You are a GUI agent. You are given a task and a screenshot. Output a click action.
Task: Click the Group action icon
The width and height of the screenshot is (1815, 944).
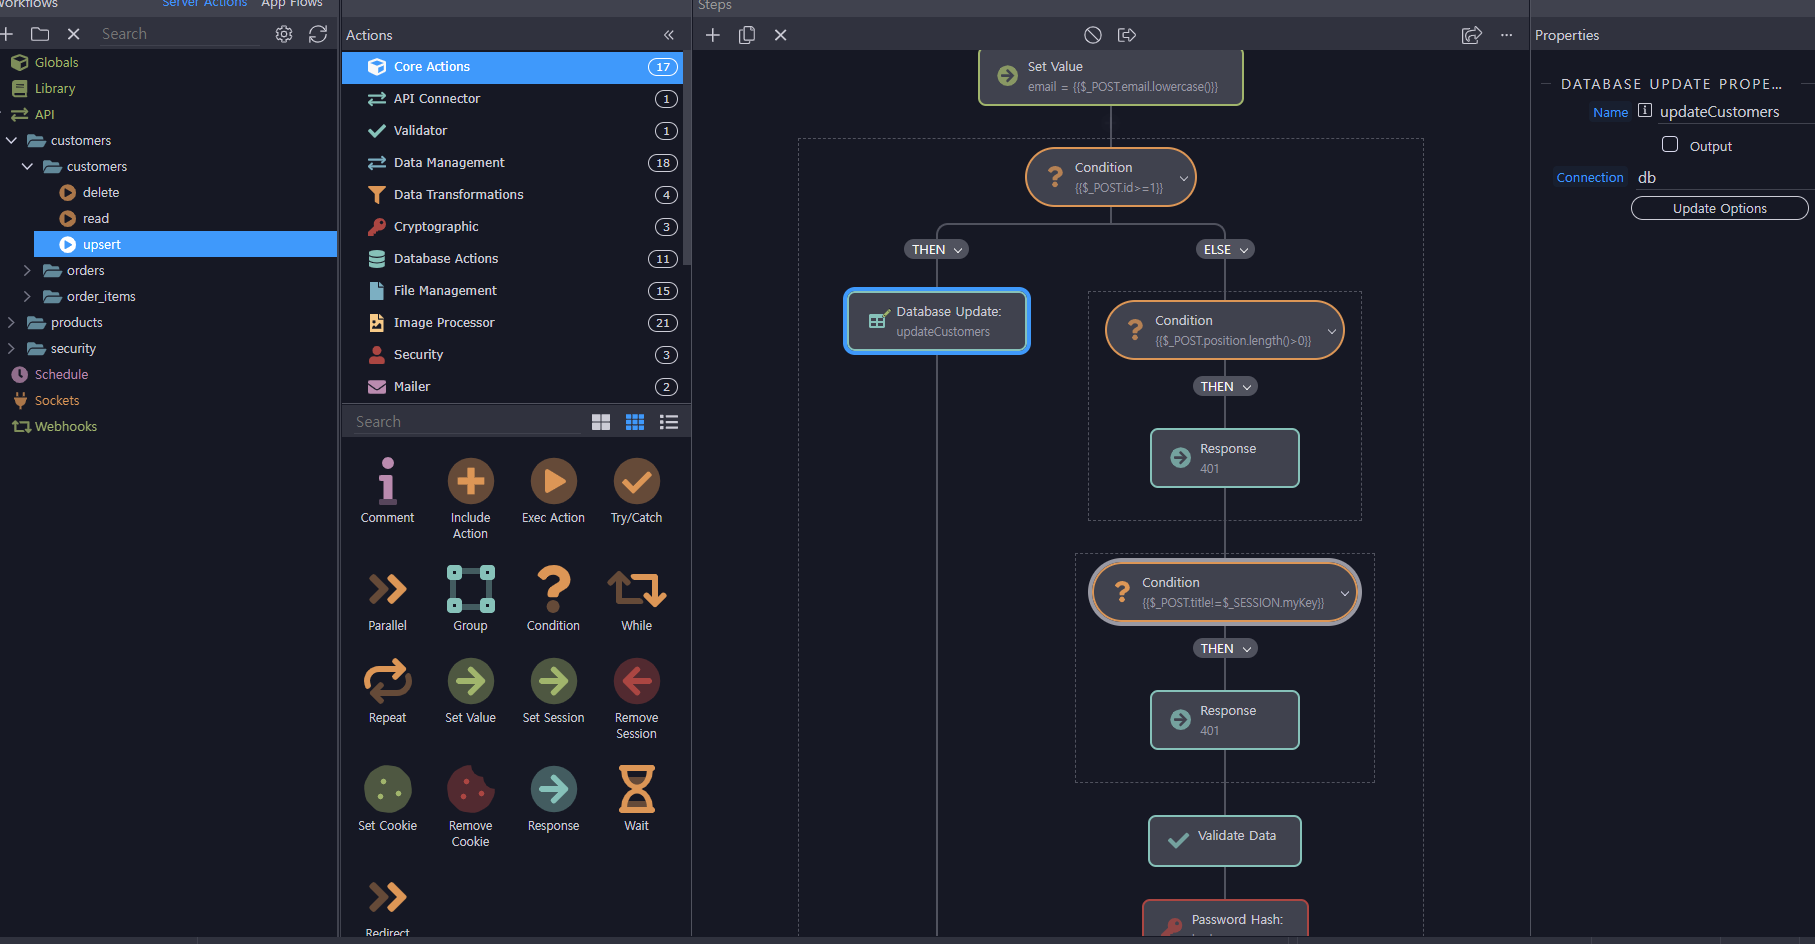click(x=470, y=590)
